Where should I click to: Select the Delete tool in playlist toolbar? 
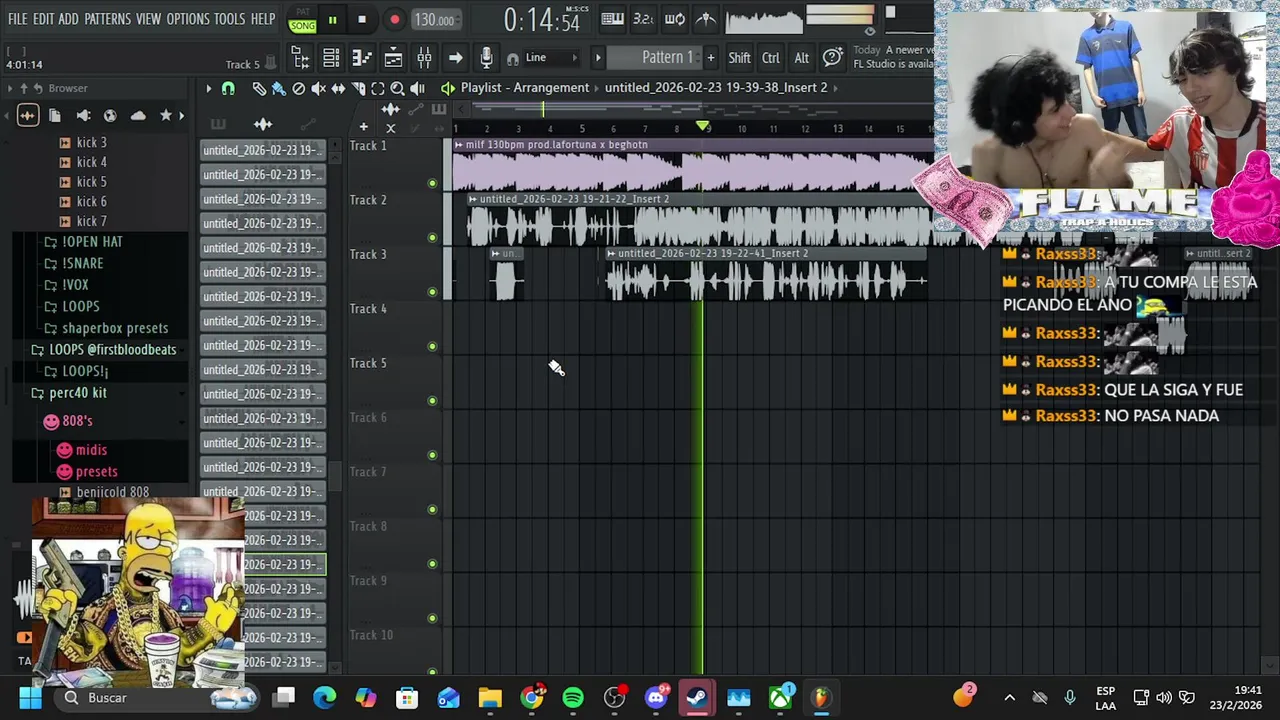click(x=298, y=88)
